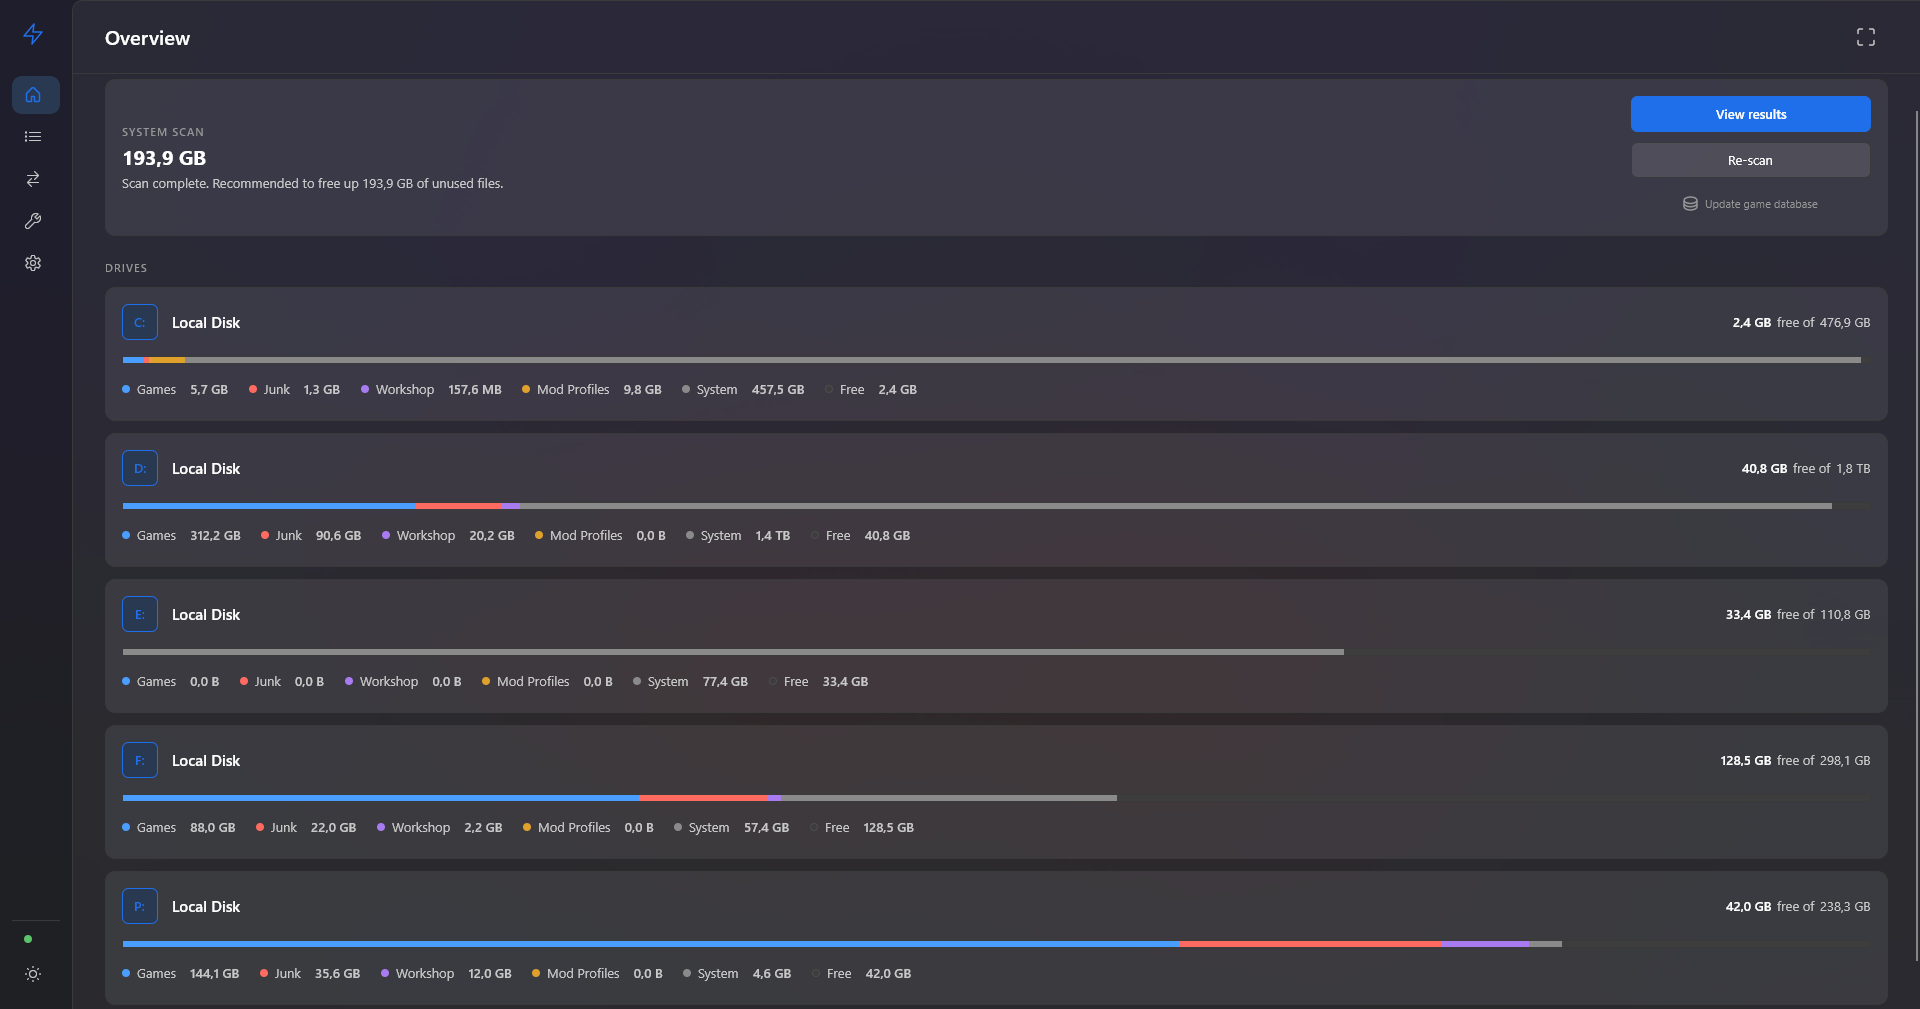Click the P: drive usage bar

point(996,944)
